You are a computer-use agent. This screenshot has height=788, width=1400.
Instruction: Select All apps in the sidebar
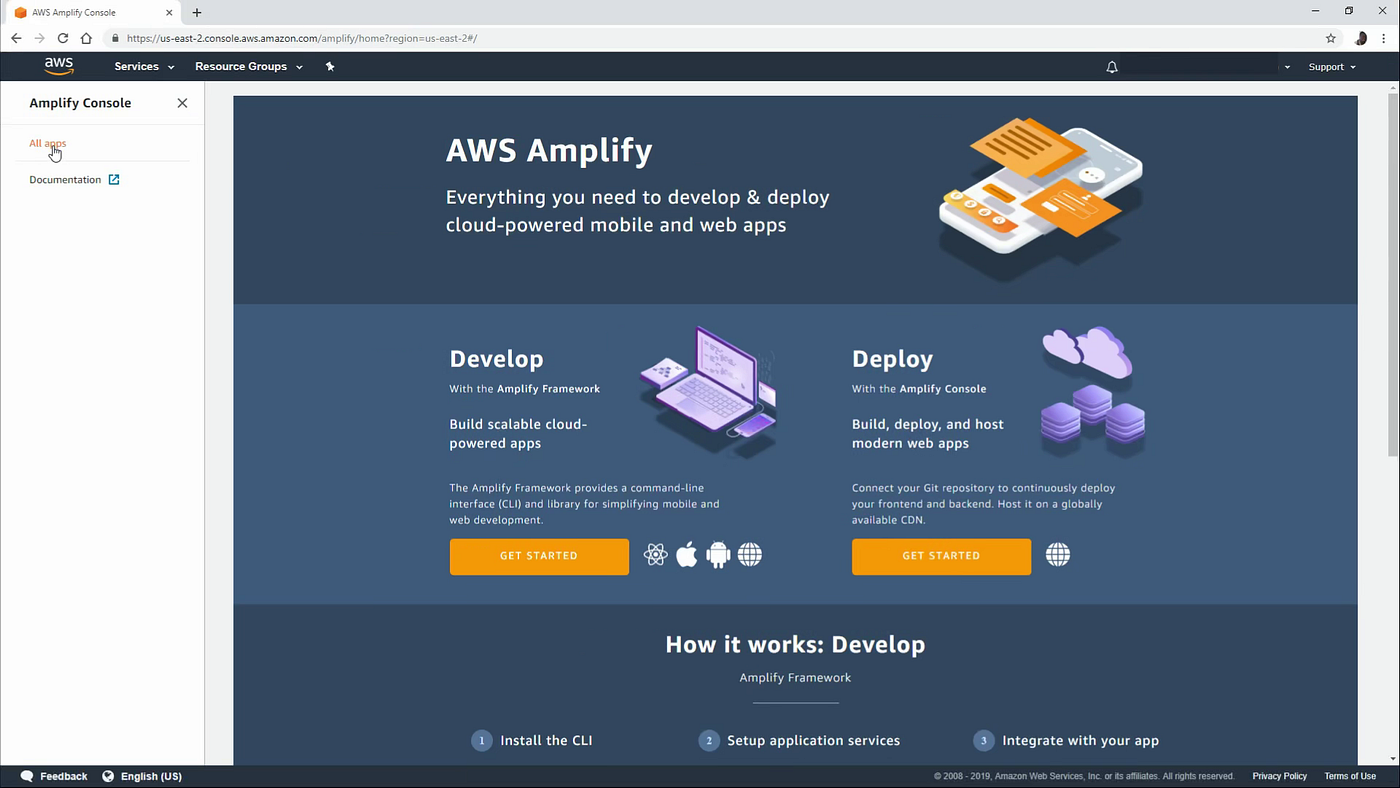[x=47, y=143]
